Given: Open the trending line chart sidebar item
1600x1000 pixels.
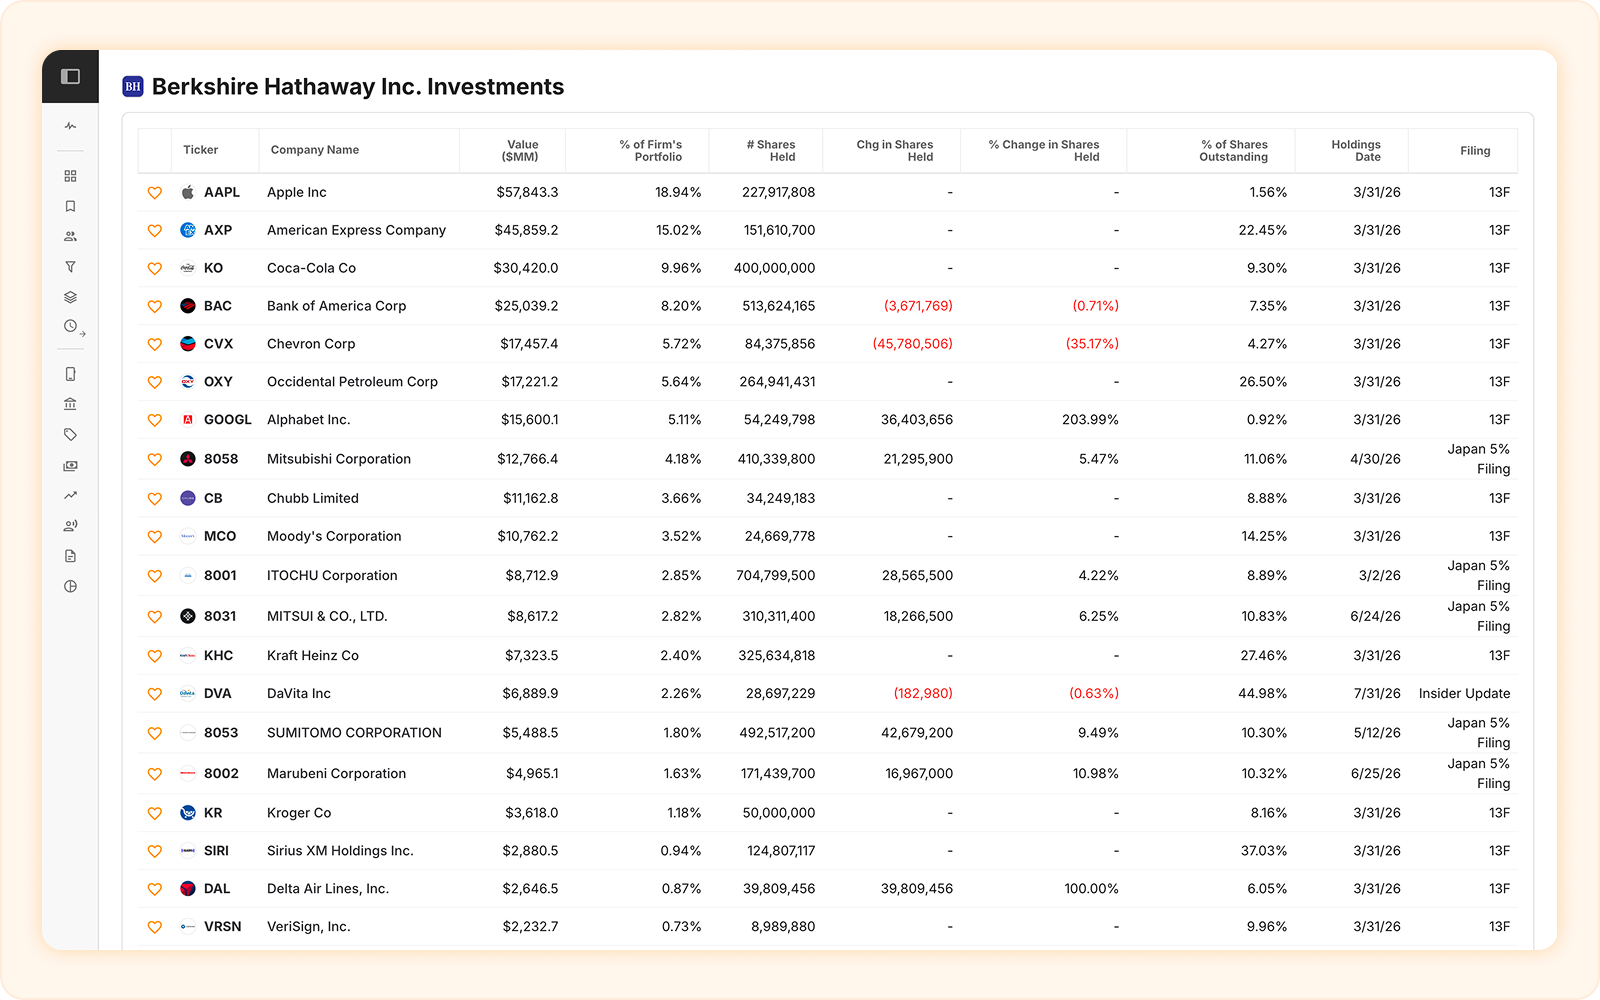Looking at the screenshot, I should click(x=70, y=495).
